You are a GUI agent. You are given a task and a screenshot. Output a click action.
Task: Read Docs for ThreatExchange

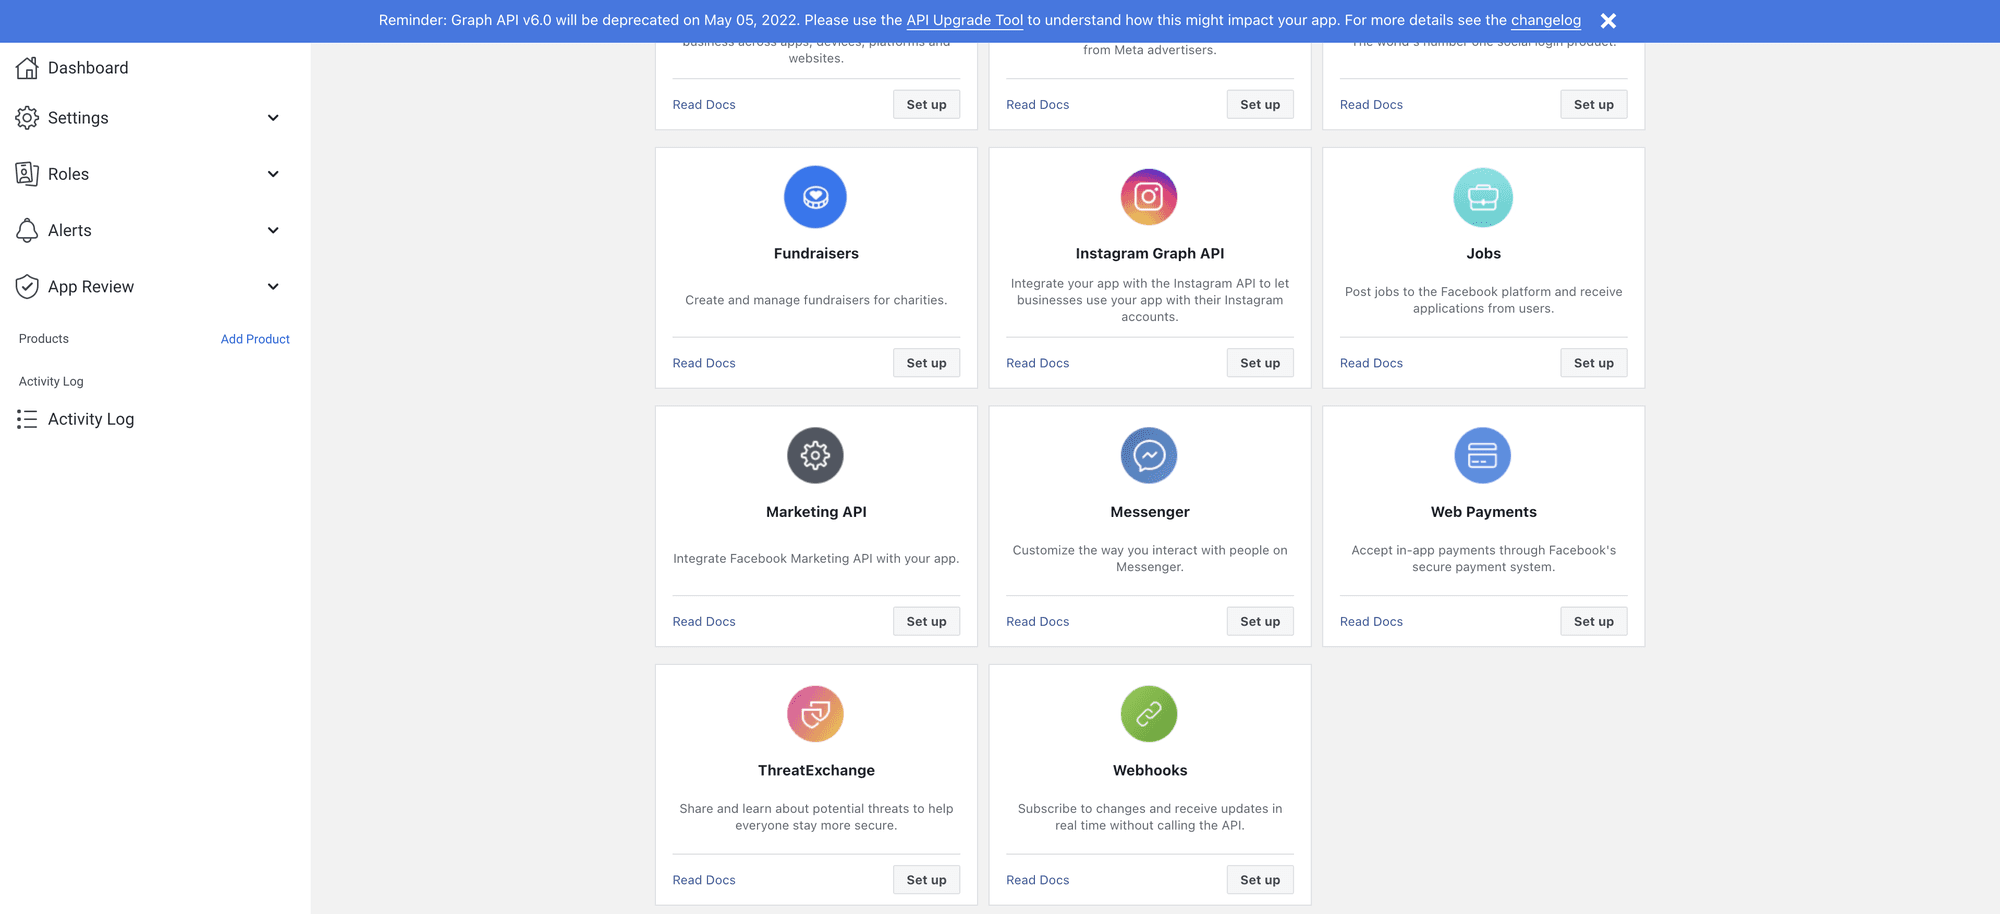pyautogui.click(x=704, y=880)
